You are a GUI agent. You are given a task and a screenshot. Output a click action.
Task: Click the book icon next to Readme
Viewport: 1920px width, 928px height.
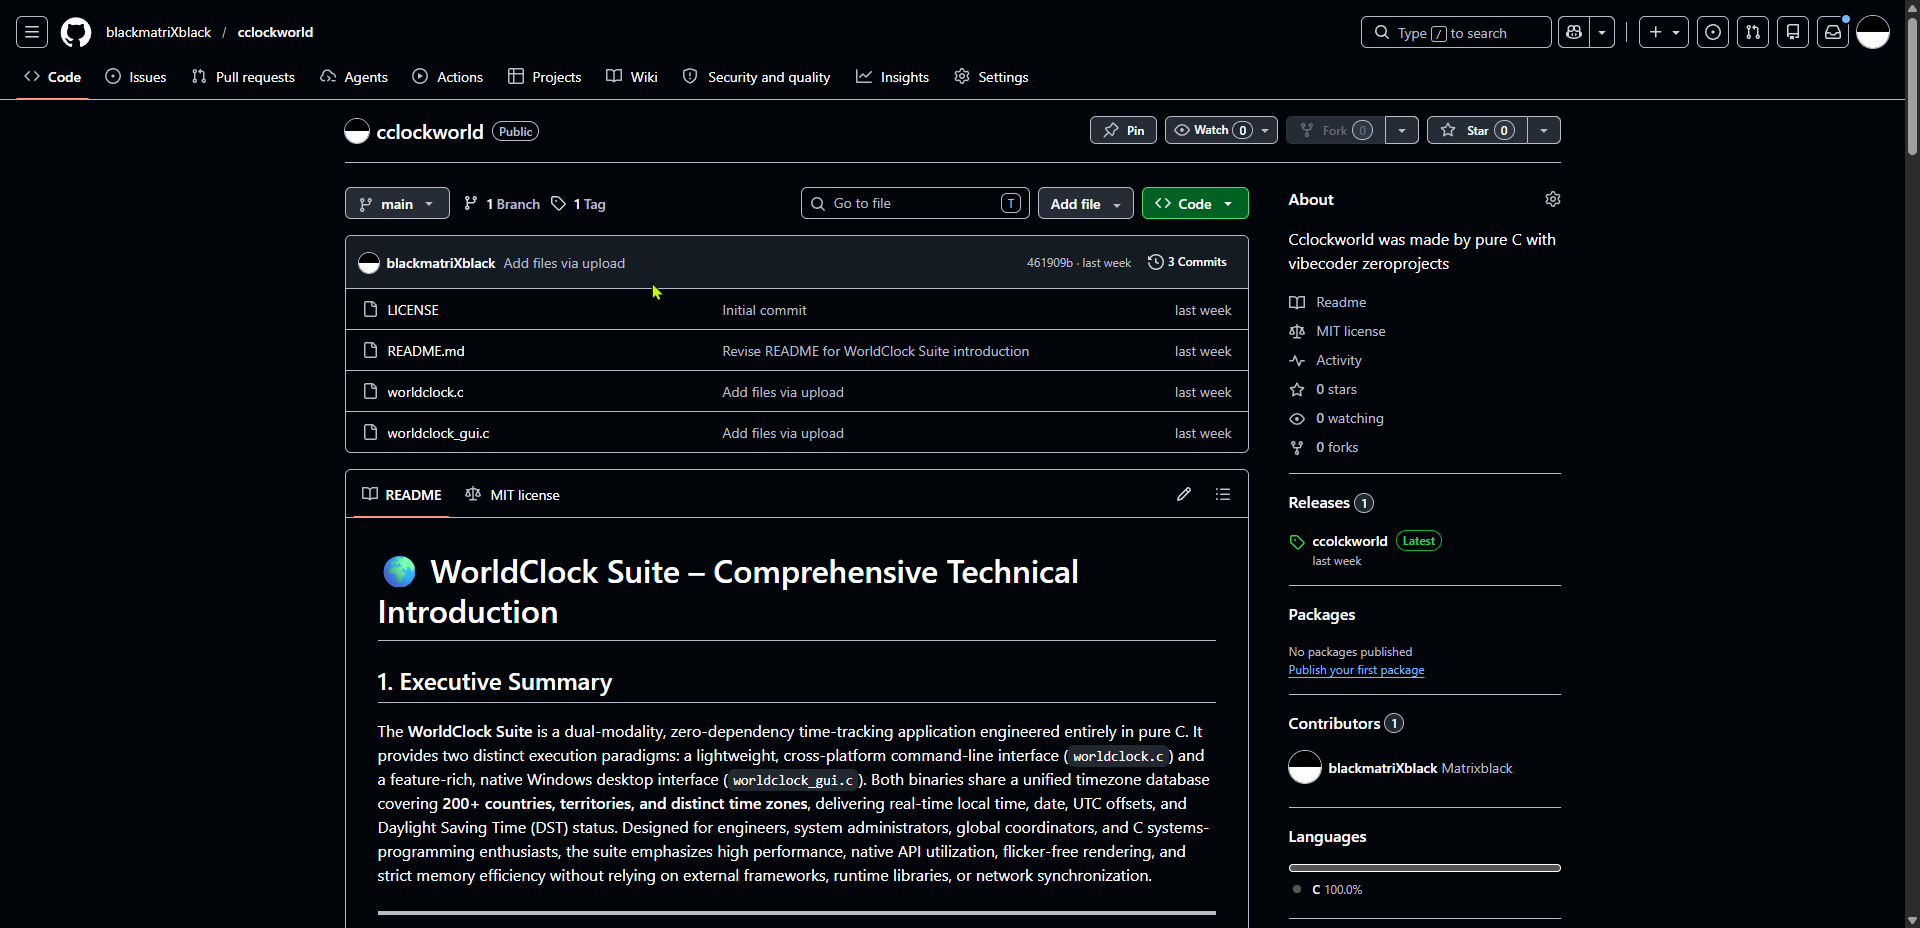coord(1297,302)
